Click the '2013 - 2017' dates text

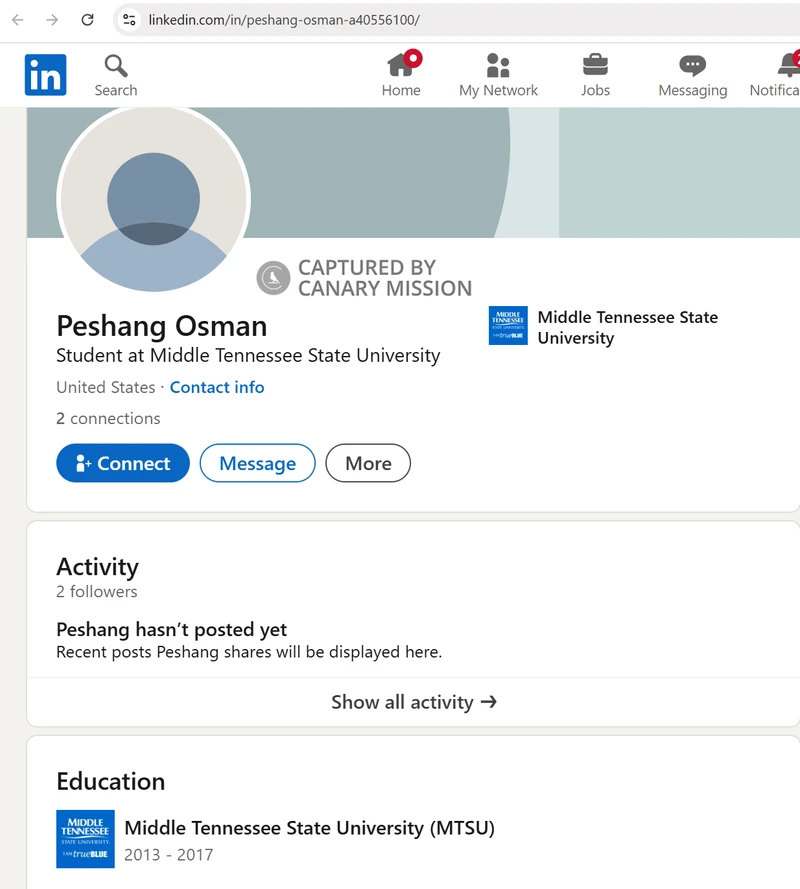[x=168, y=854]
